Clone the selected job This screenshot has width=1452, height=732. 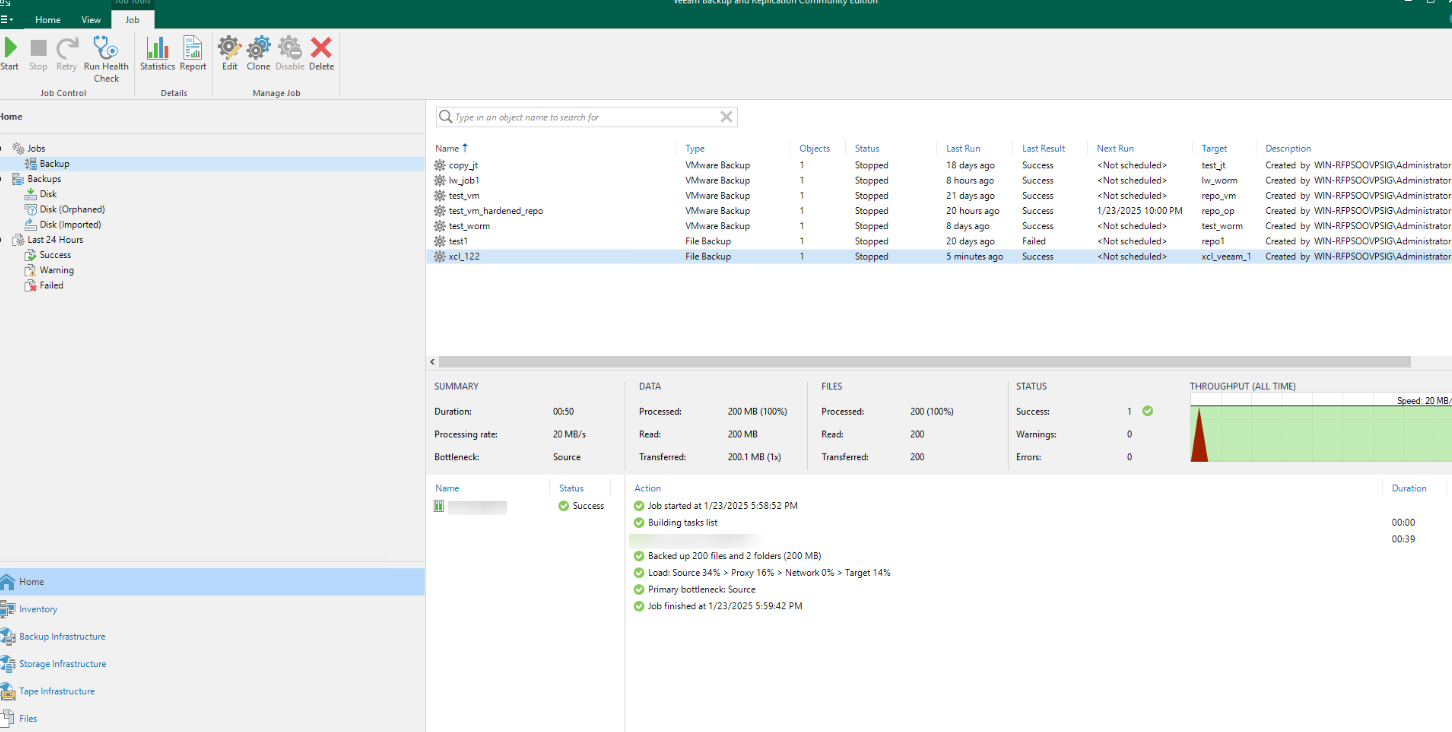pos(258,53)
